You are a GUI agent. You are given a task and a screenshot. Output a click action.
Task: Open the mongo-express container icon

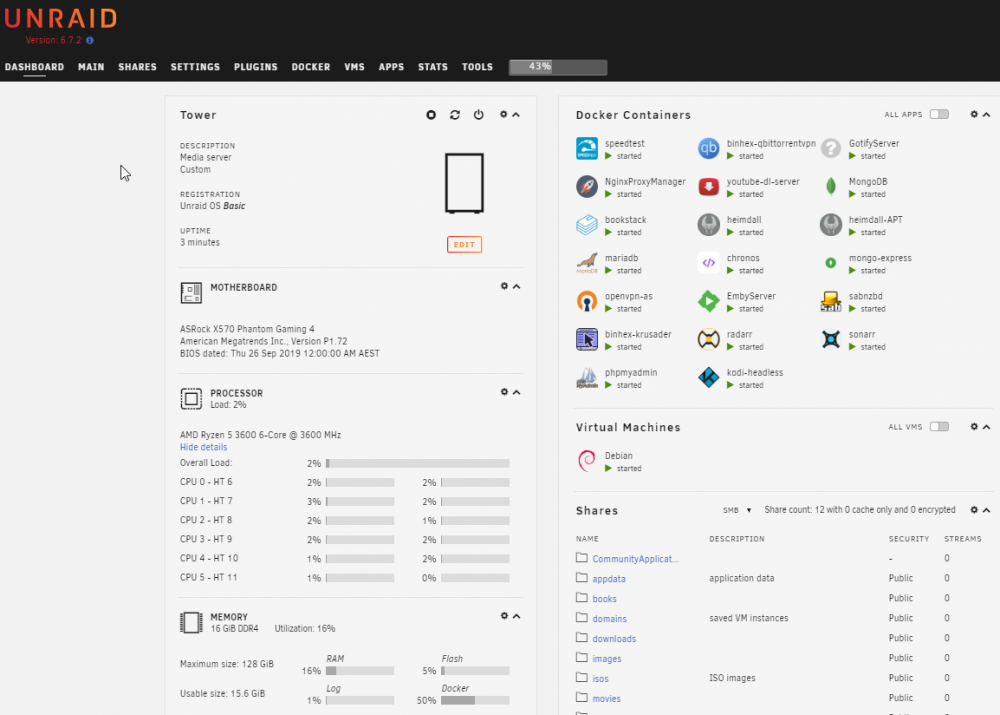click(830, 263)
